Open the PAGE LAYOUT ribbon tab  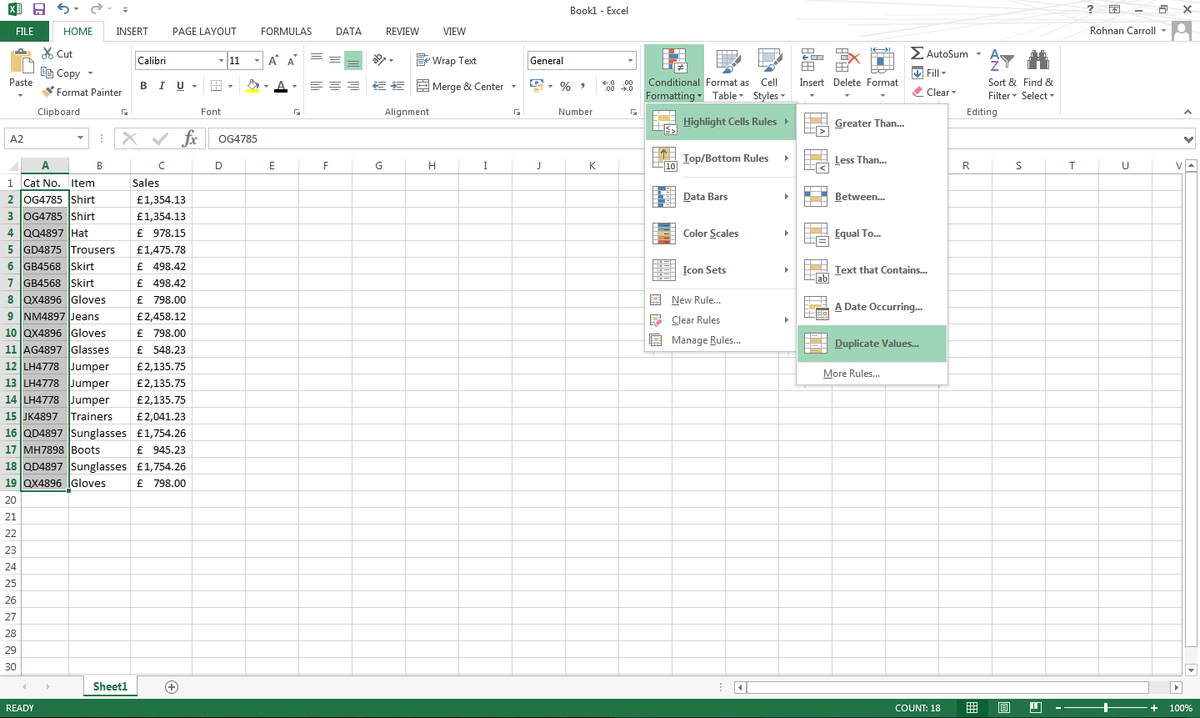tap(204, 31)
